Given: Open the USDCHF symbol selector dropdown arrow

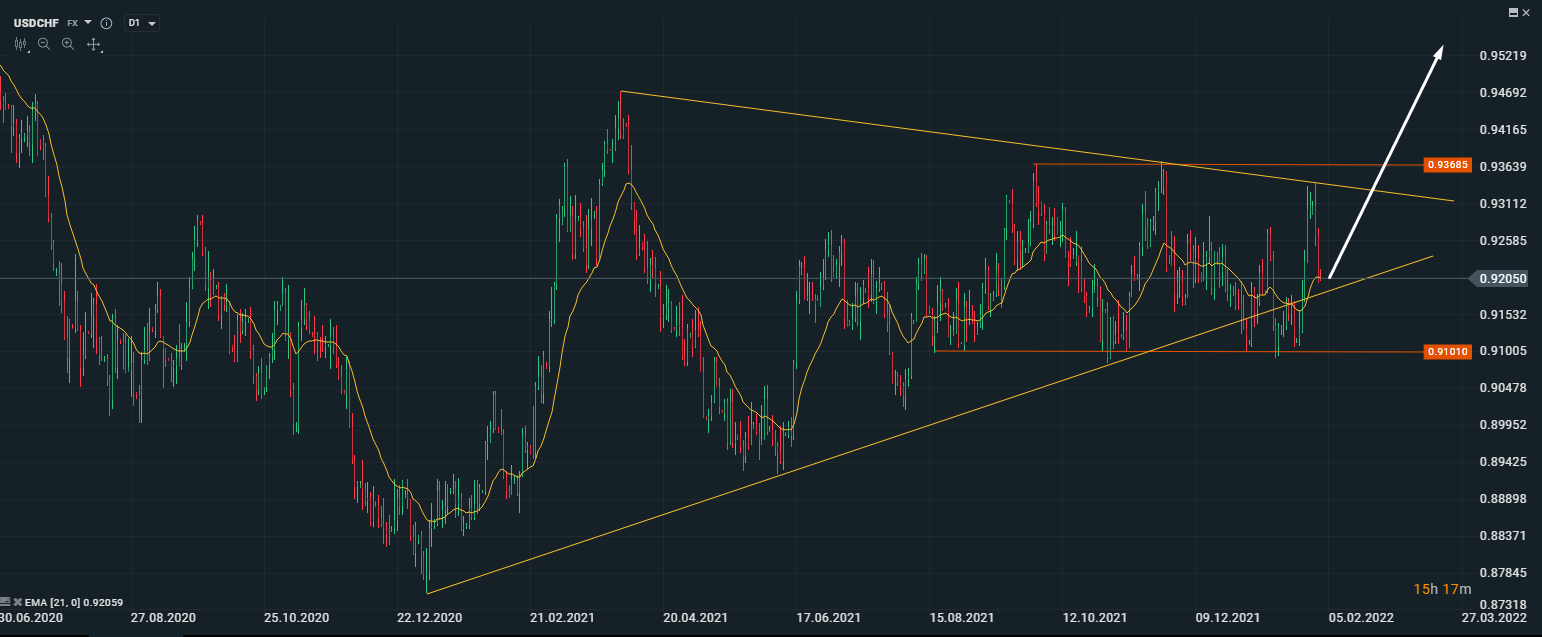Looking at the screenshot, I should (89, 22).
